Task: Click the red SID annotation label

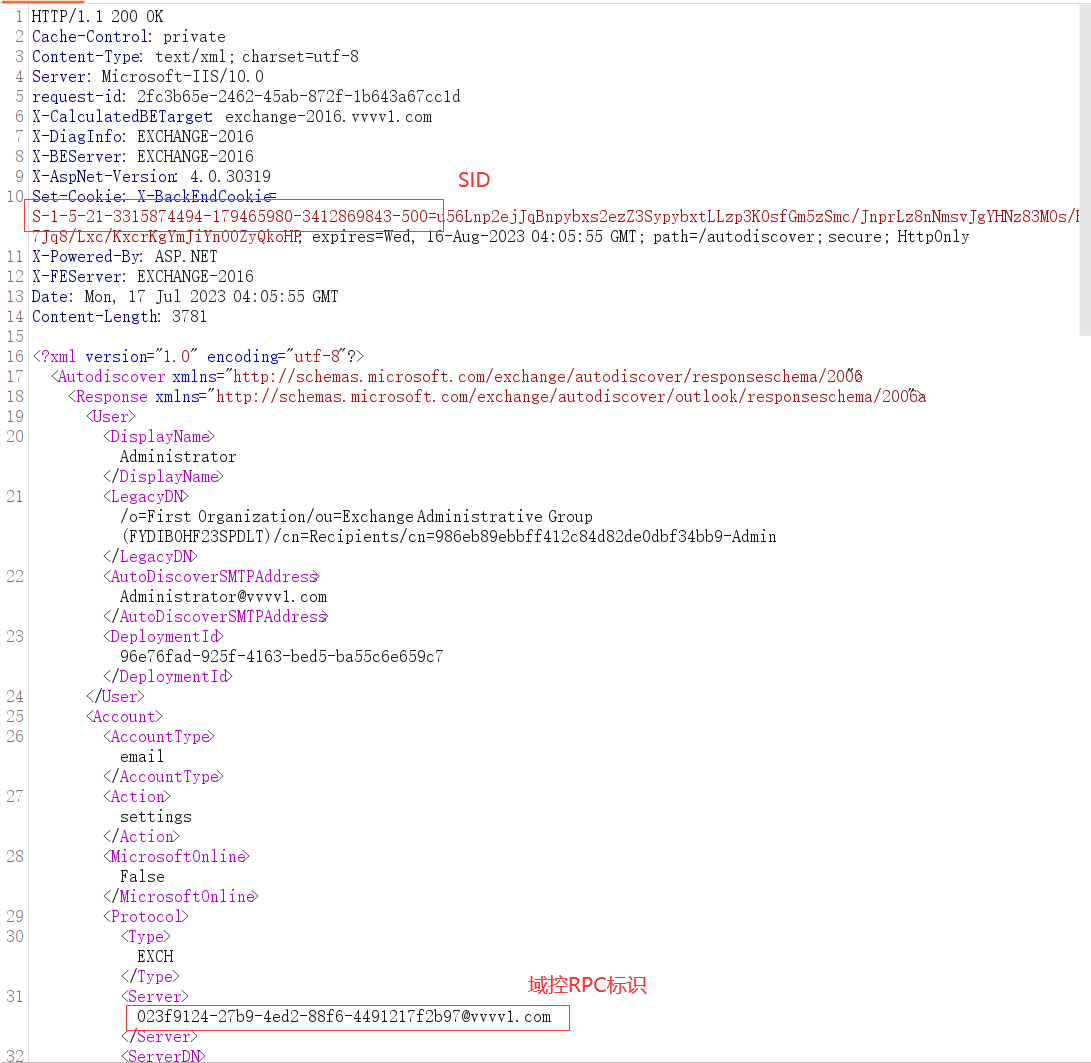Action: tap(473, 180)
